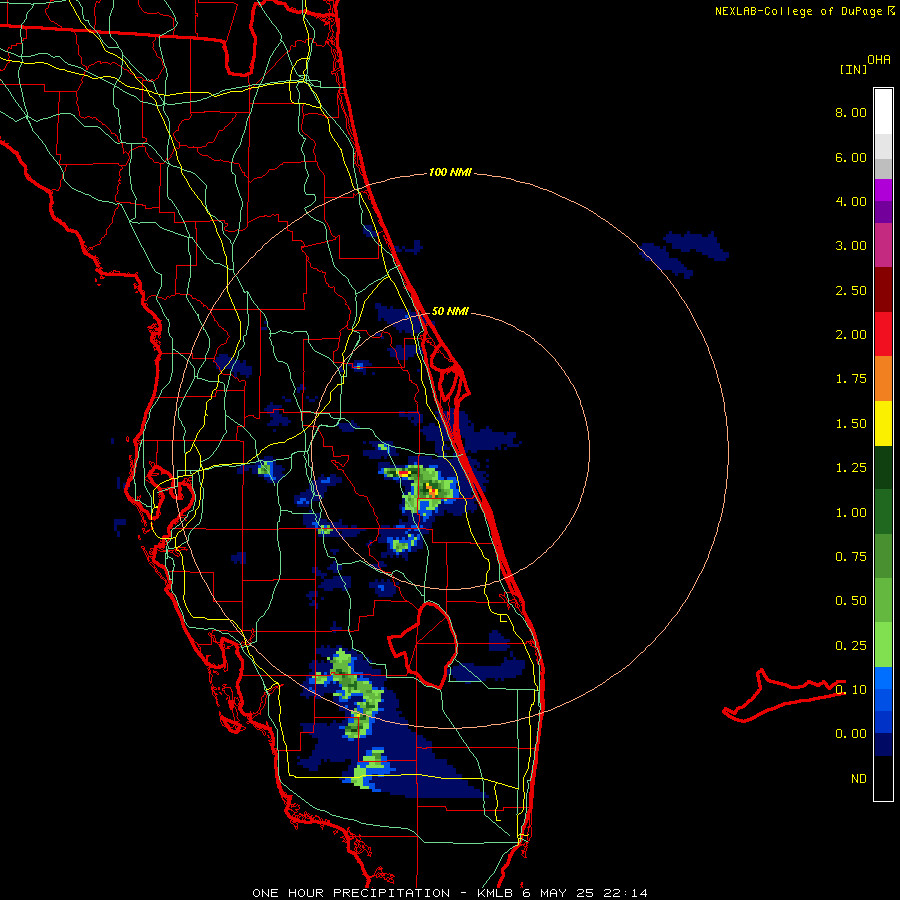
Task: Click the 0.10 legend value
Action: pyautogui.click(x=851, y=690)
